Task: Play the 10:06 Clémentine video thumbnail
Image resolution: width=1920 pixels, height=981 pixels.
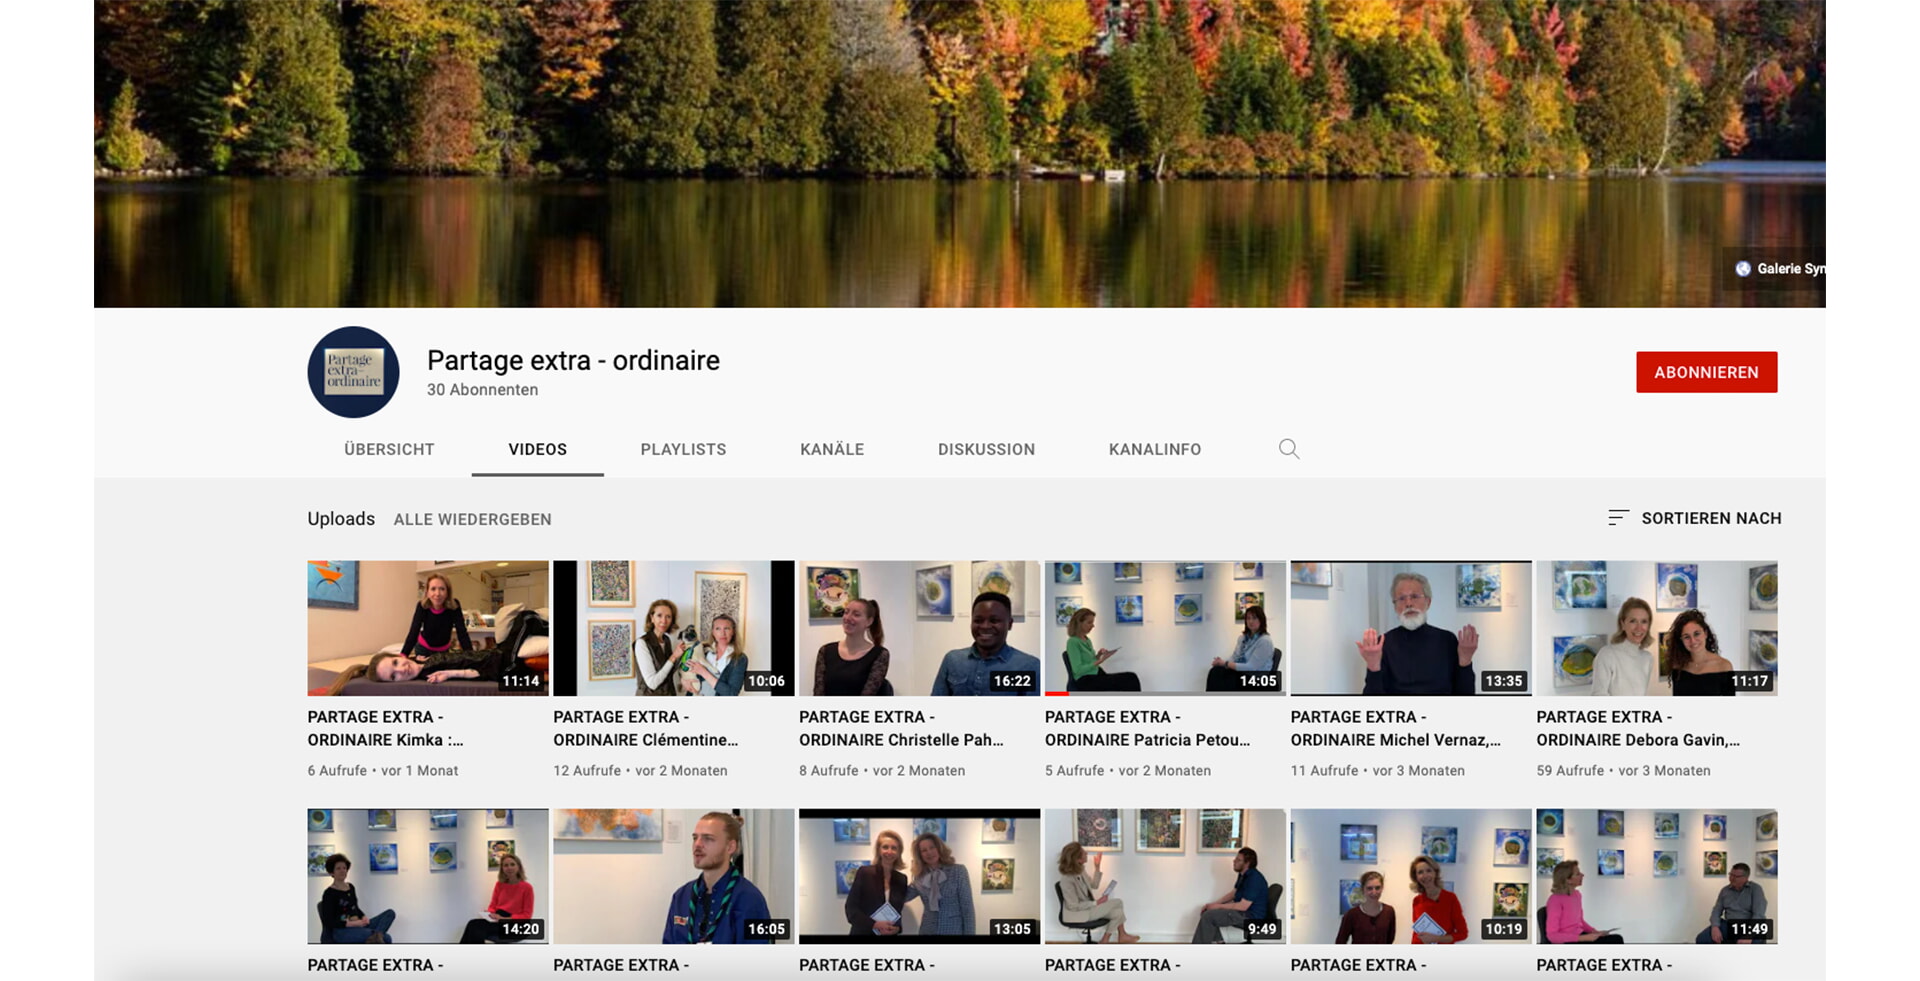Action: coord(673,628)
